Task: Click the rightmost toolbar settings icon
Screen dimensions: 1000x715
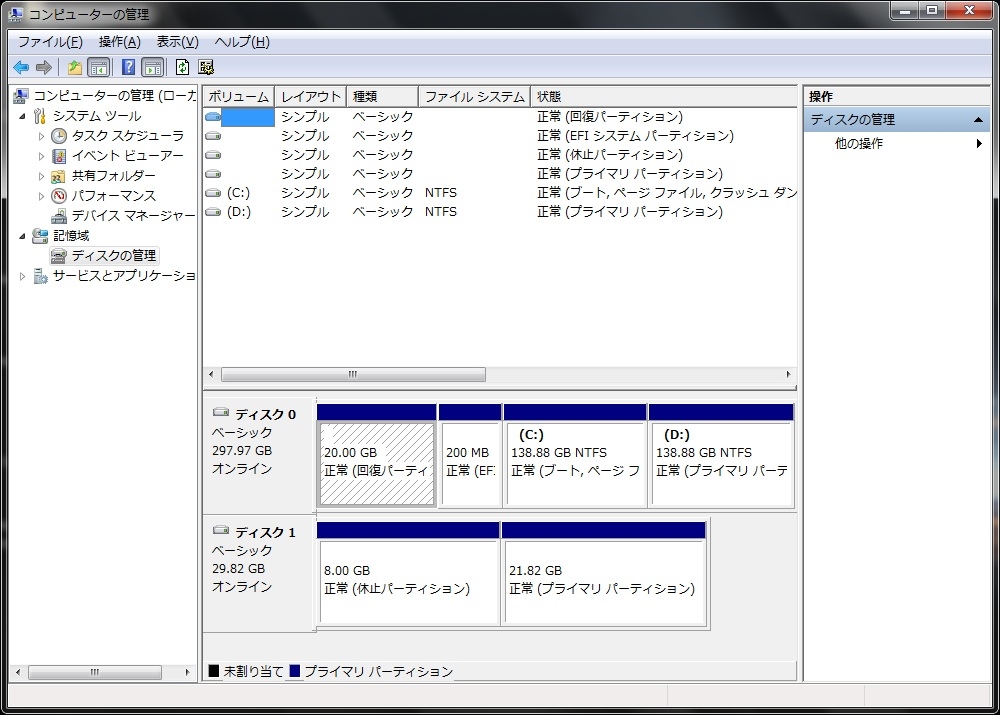Action: tap(206, 67)
